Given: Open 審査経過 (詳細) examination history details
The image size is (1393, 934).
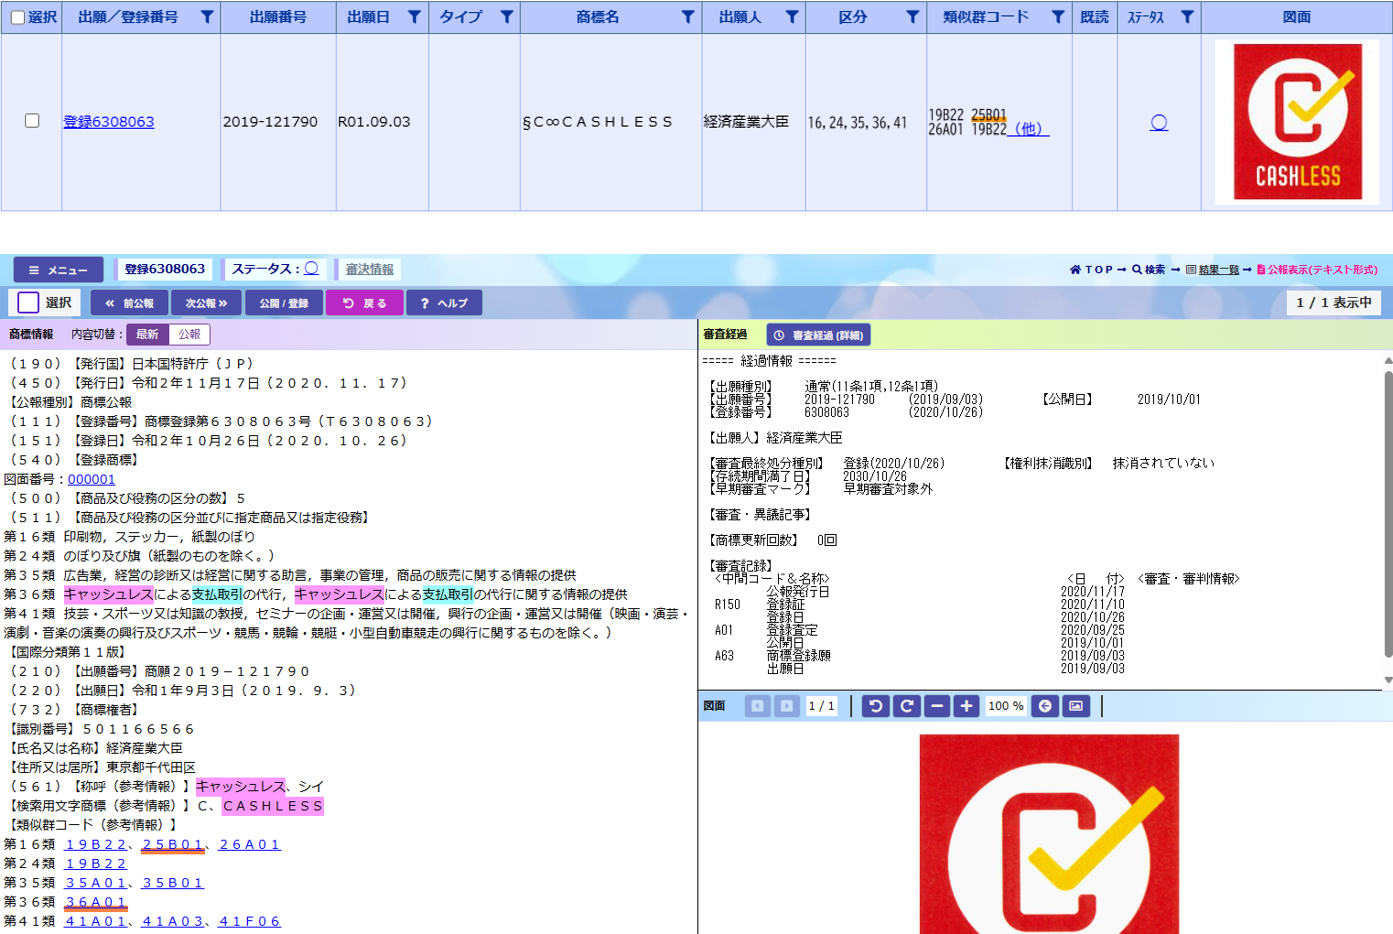Looking at the screenshot, I should [819, 335].
